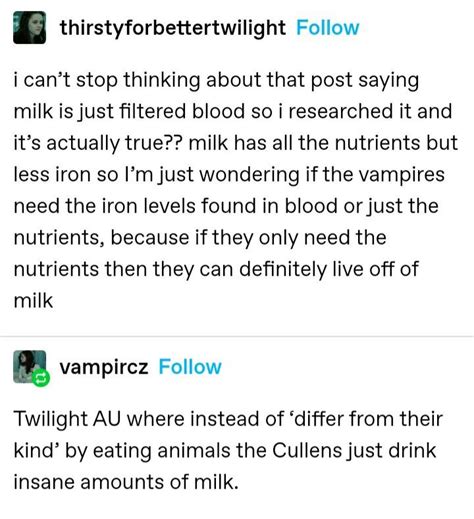Click the word "Cullens" in the reblog
The image size is (474, 519).
point(307,451)
